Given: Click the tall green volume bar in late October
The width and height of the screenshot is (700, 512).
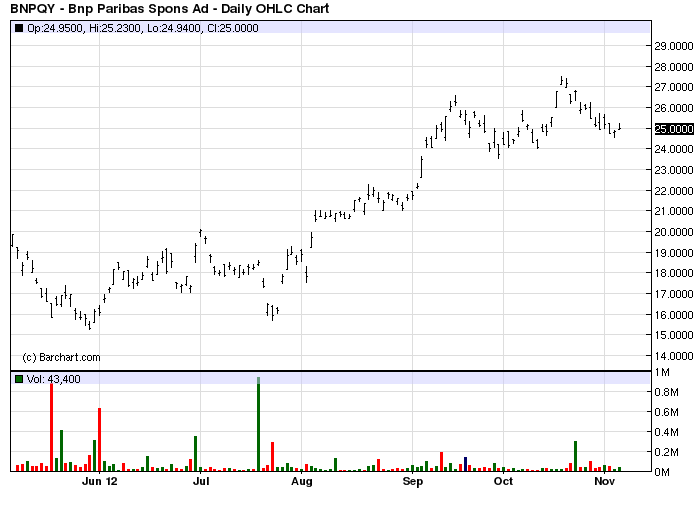Looking at the screenshot, I should coord(575,456).
